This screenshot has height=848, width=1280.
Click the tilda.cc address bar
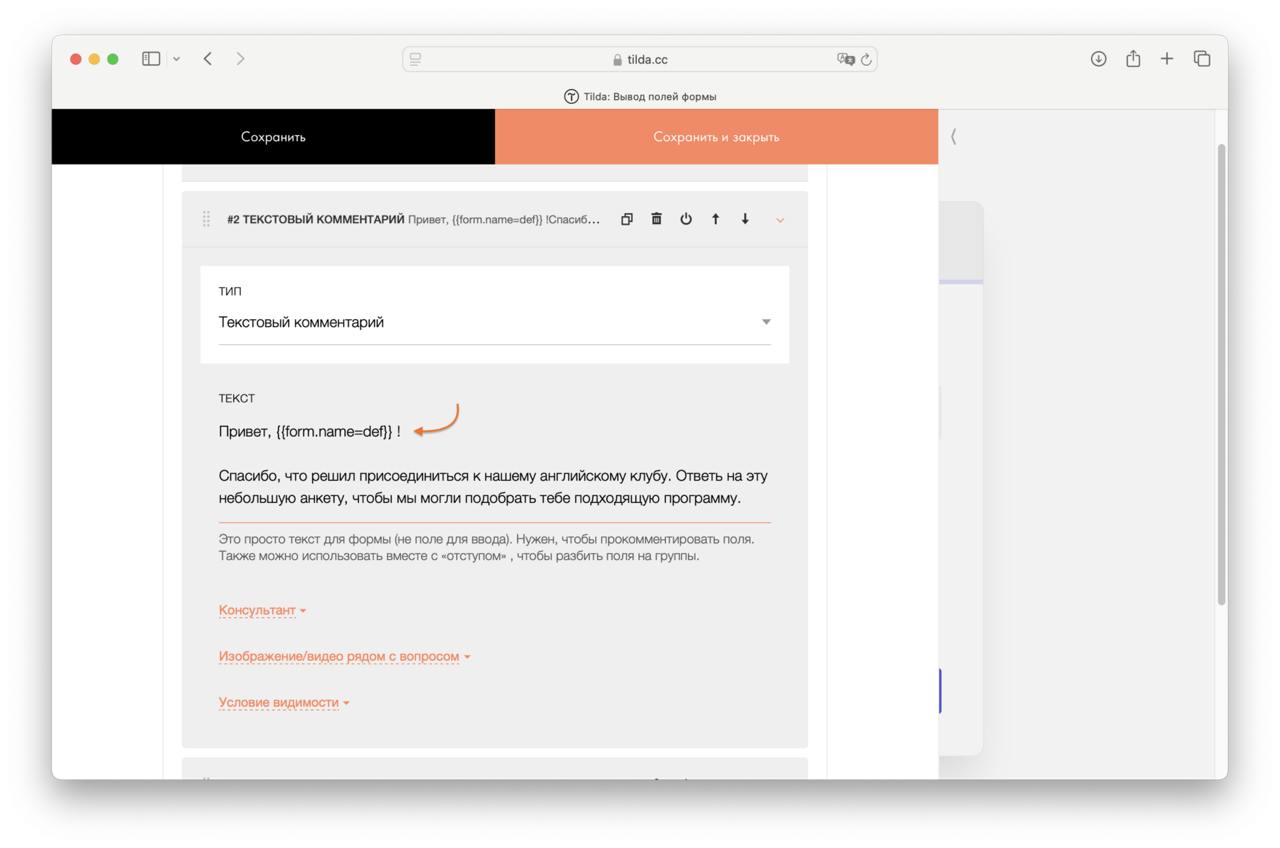click(x=640, y=59)
